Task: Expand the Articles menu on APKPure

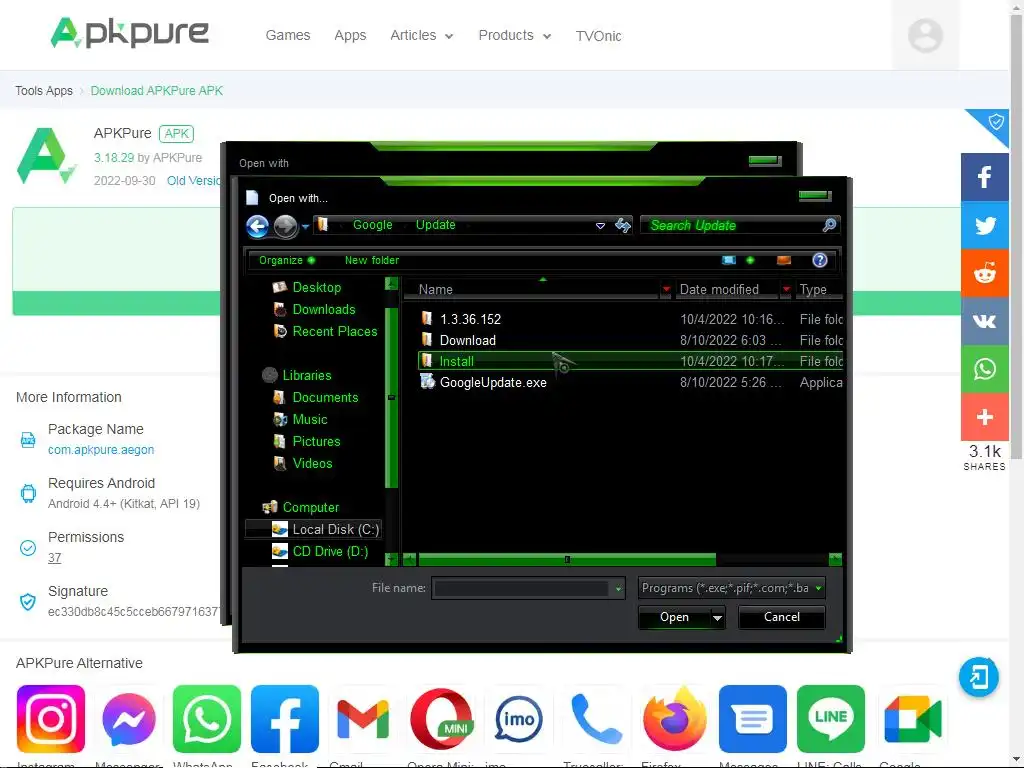Action: (x=421, y=35)
